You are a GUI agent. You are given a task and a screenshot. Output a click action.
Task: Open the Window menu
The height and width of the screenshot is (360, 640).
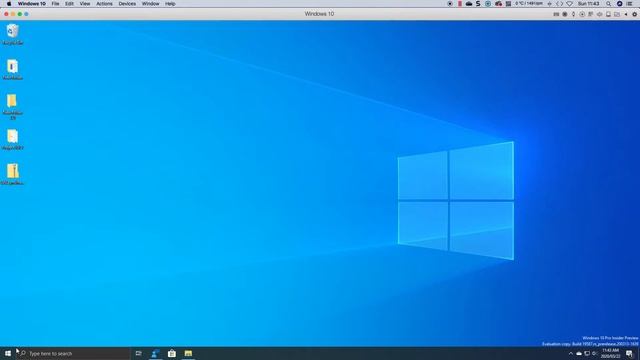tap(151, 4)
